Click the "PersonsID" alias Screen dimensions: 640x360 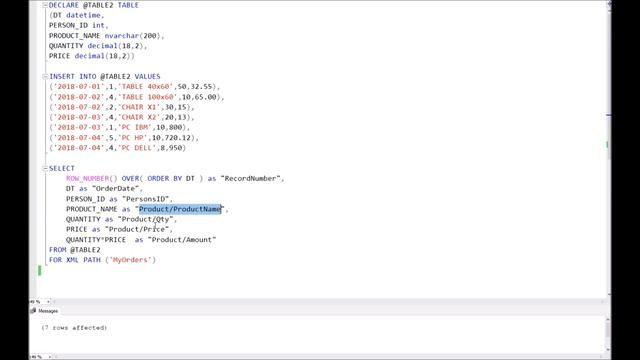(146, 199)
